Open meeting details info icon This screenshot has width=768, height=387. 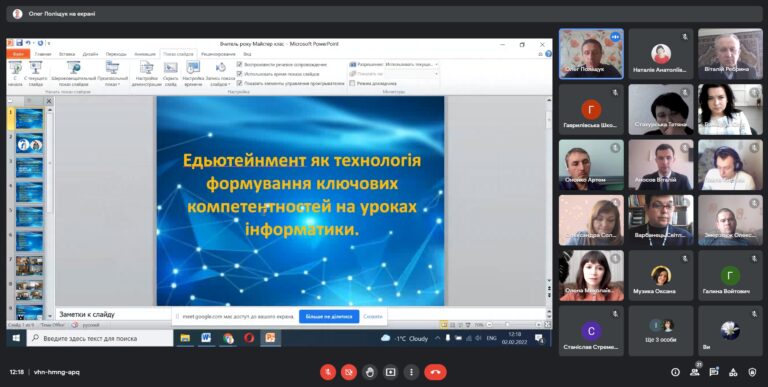(x=675, y=372)
